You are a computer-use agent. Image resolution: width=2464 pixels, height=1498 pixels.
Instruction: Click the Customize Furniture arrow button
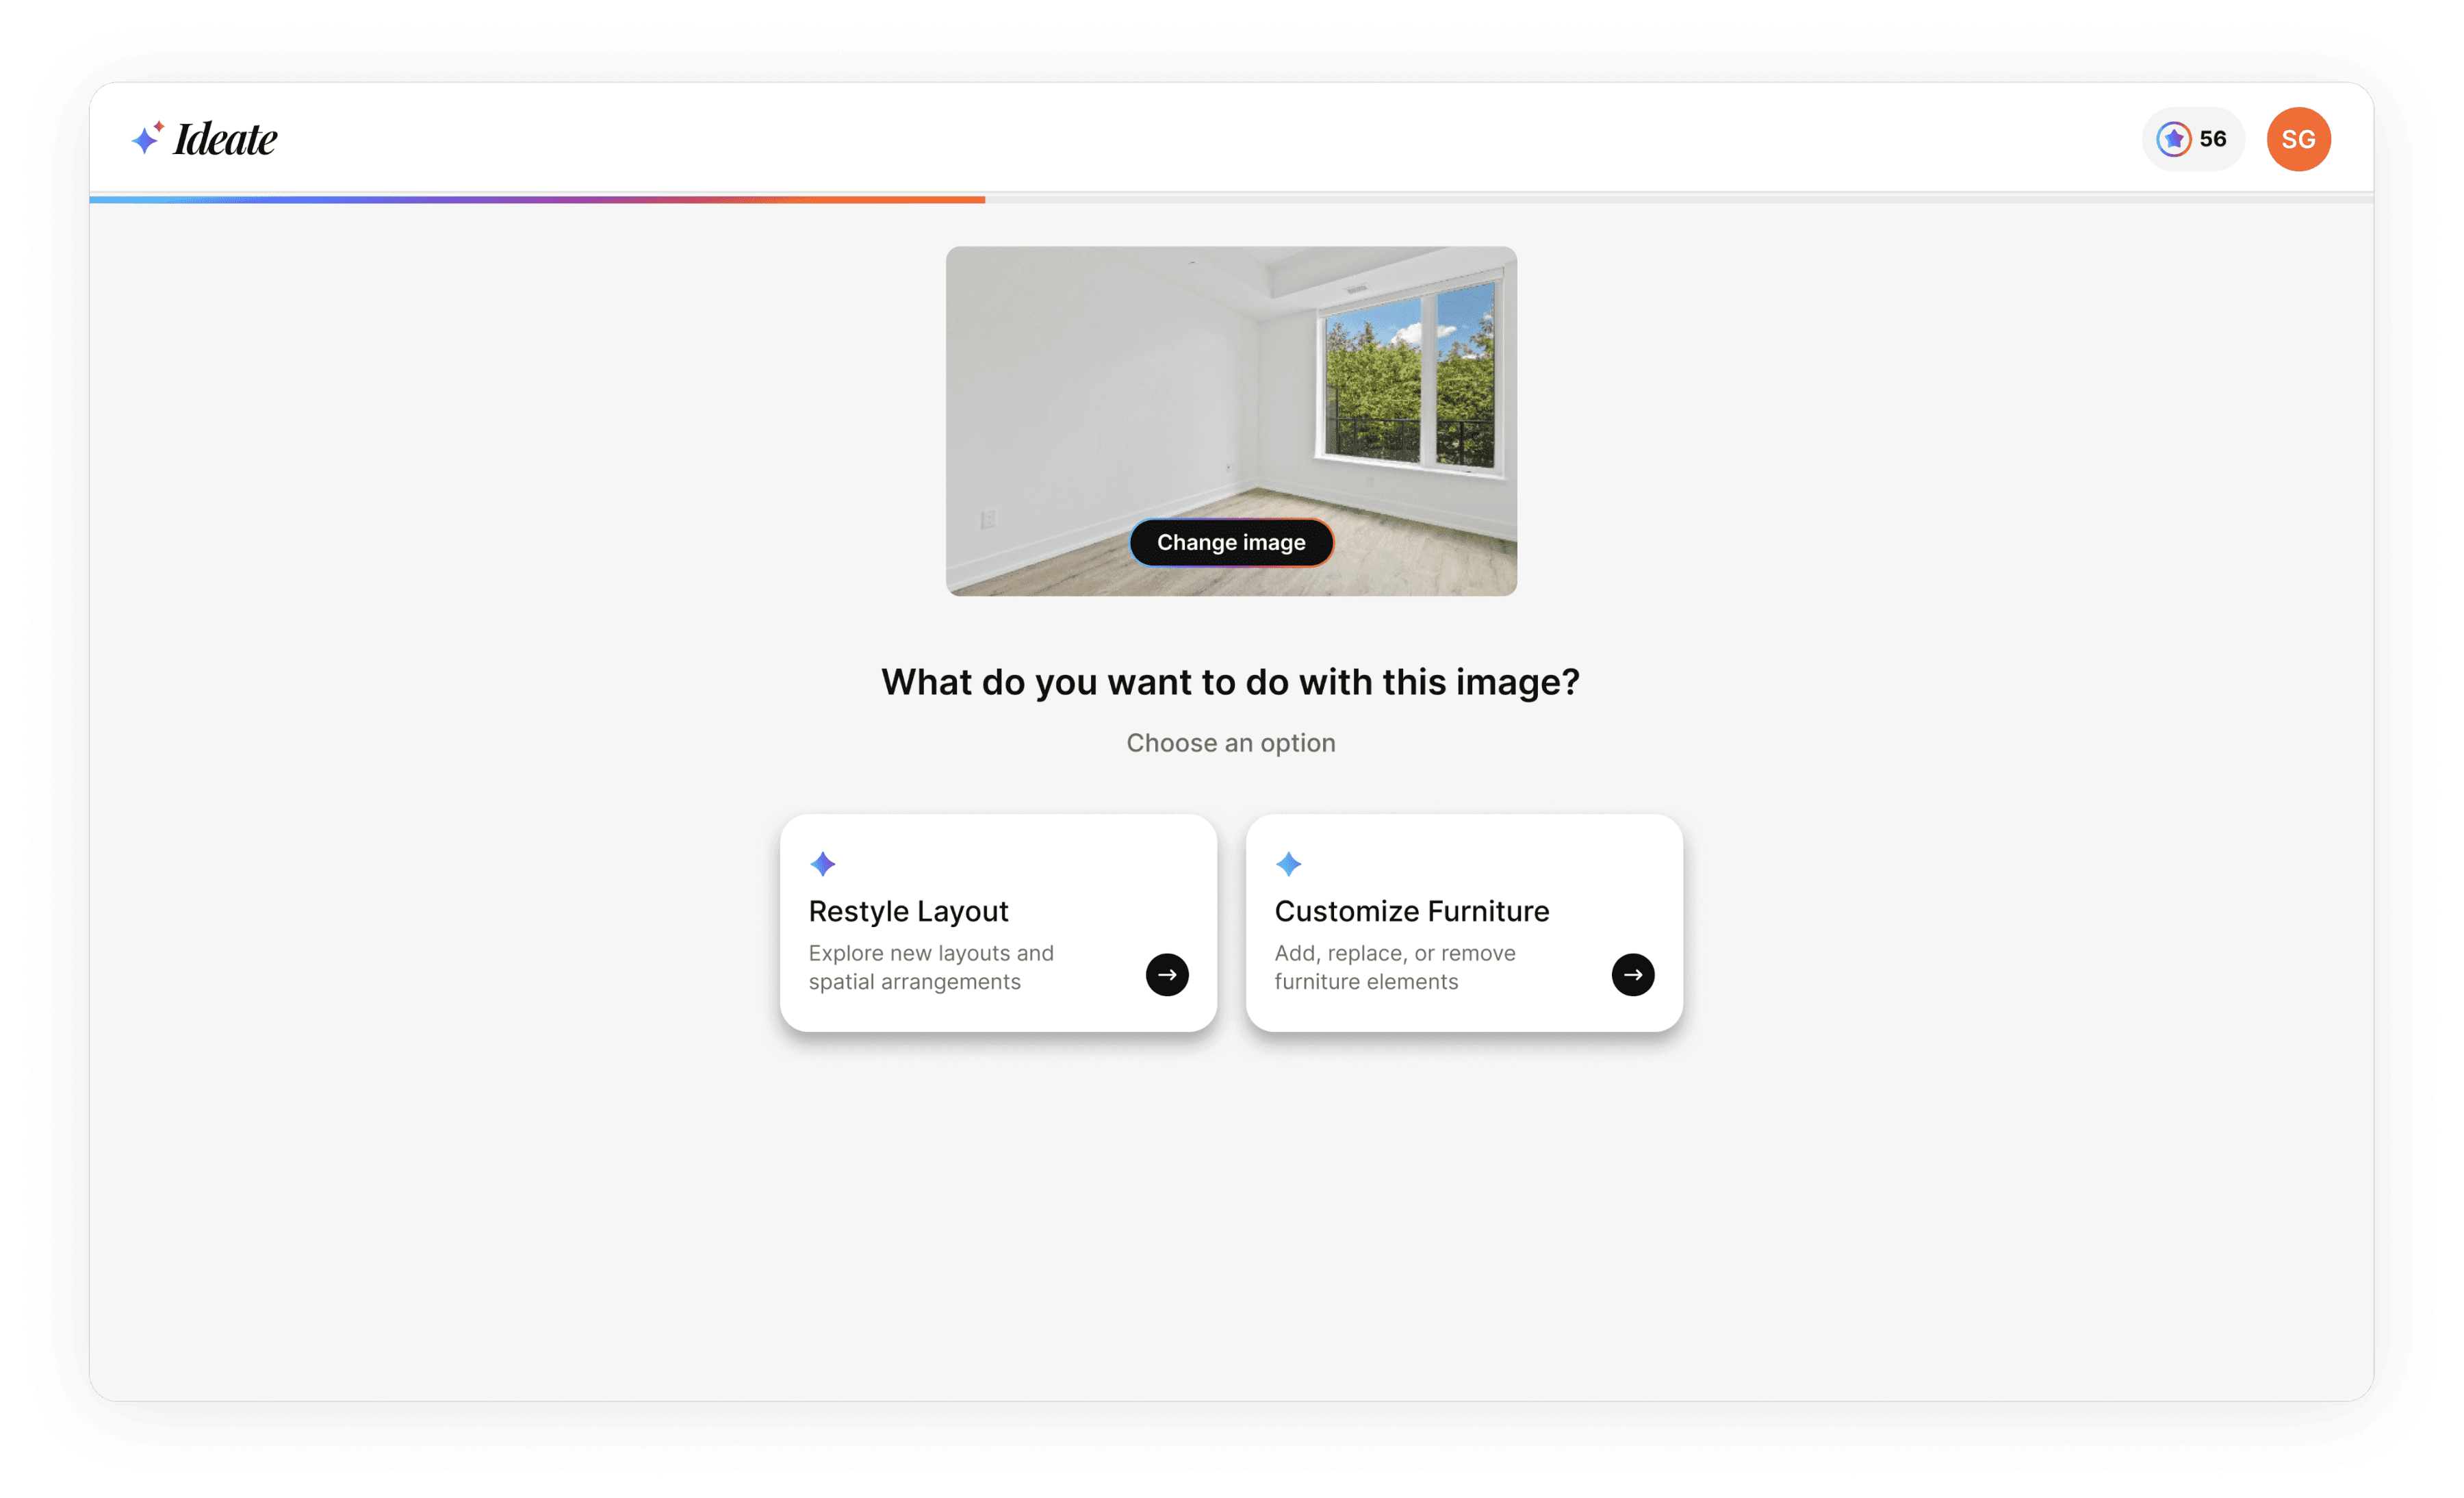(1632, 974)
